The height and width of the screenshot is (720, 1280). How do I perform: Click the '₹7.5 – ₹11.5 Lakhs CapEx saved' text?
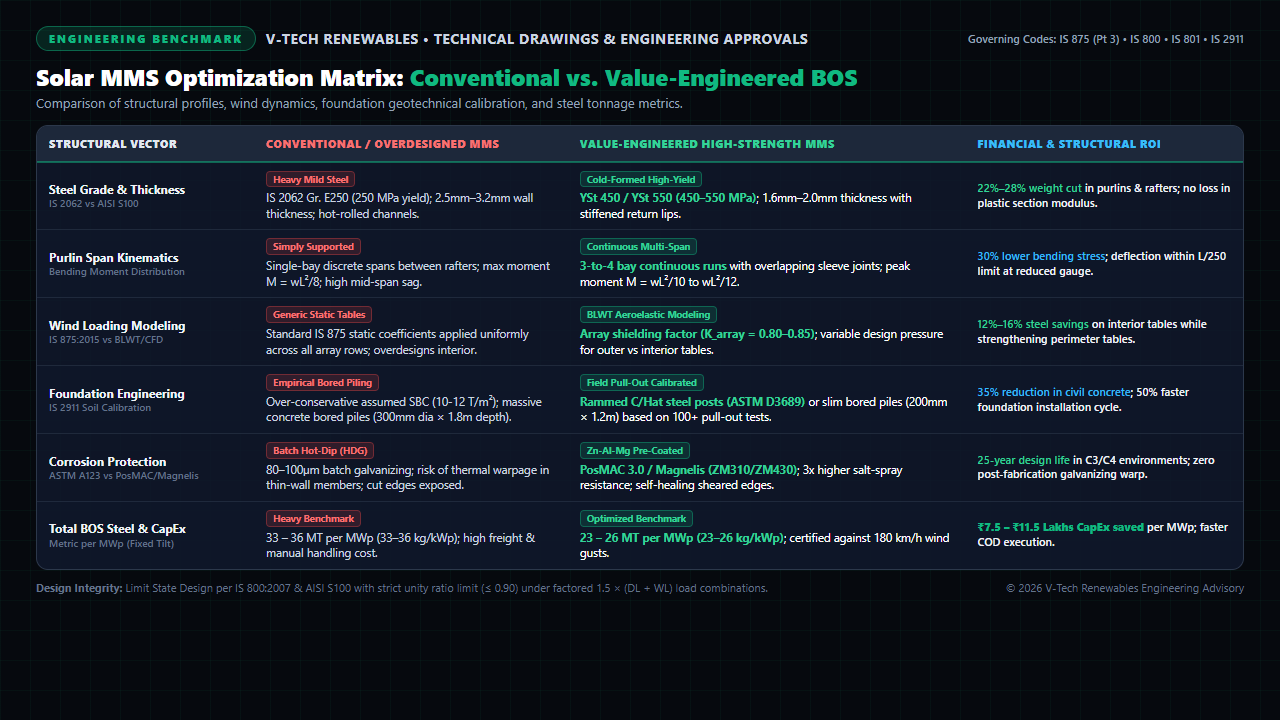tap(1060, 527)
